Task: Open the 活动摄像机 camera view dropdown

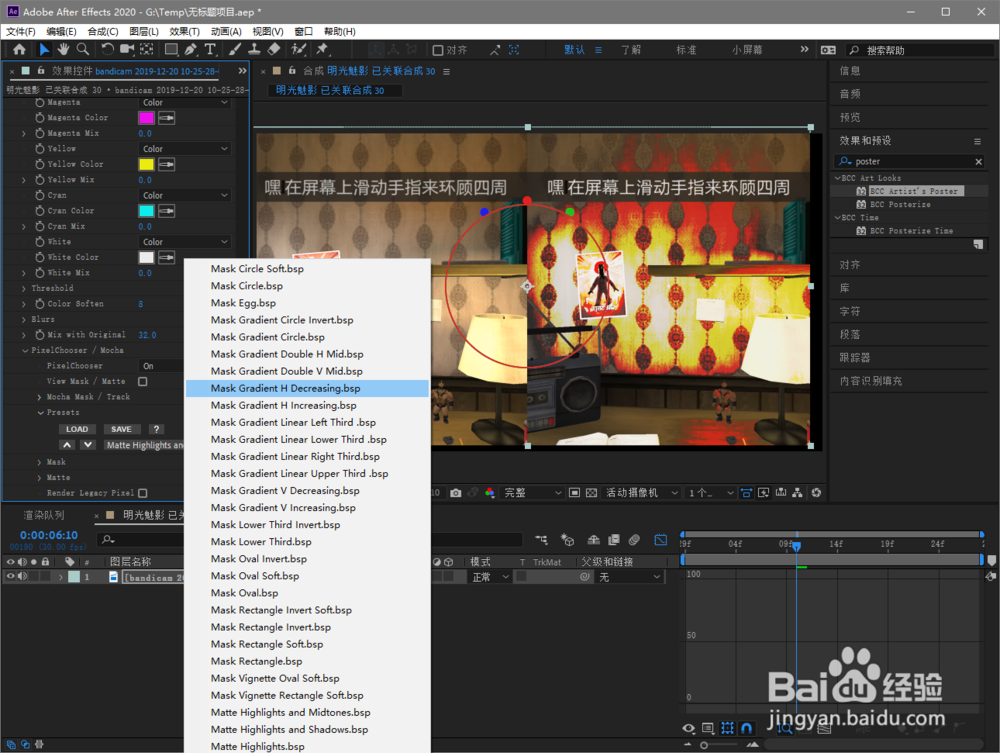Action: point(642,493)
